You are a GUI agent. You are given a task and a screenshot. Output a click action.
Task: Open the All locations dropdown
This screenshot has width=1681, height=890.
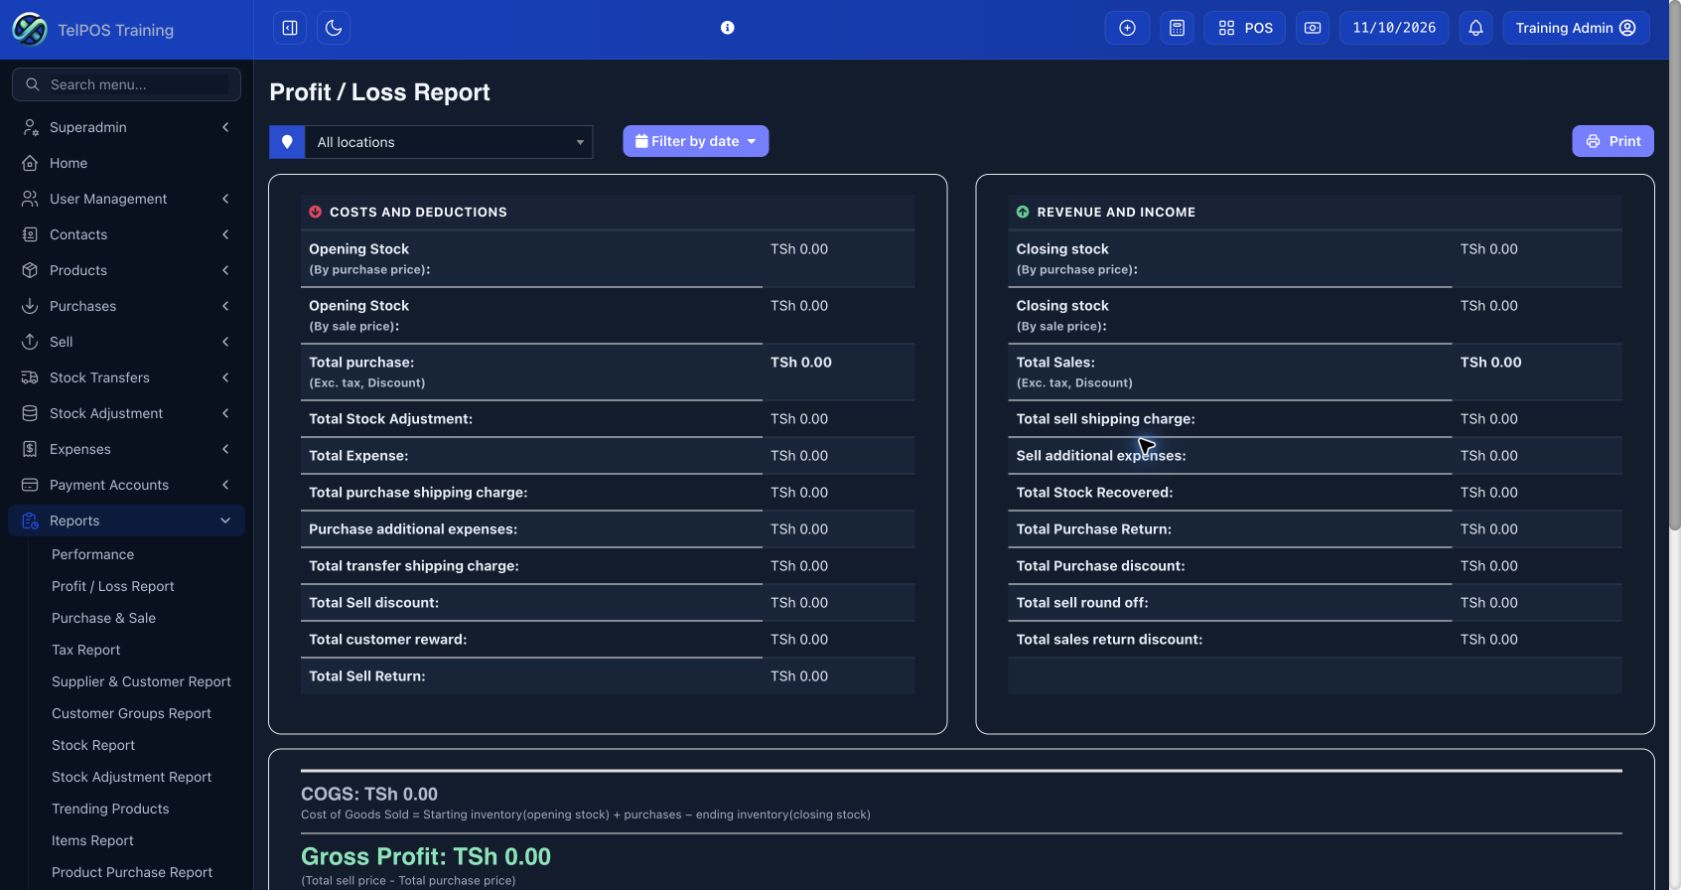(449, 142)
